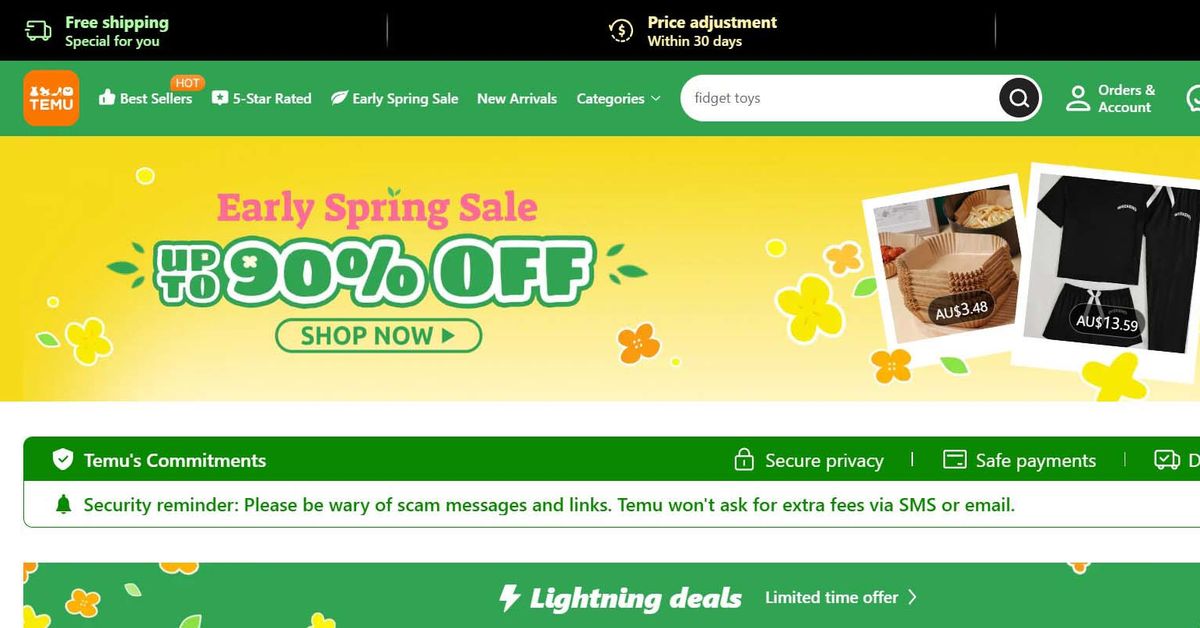Click the fidget toys search field
The height and width of the screenshot is (628, 1200).
[x=838, y=98]
